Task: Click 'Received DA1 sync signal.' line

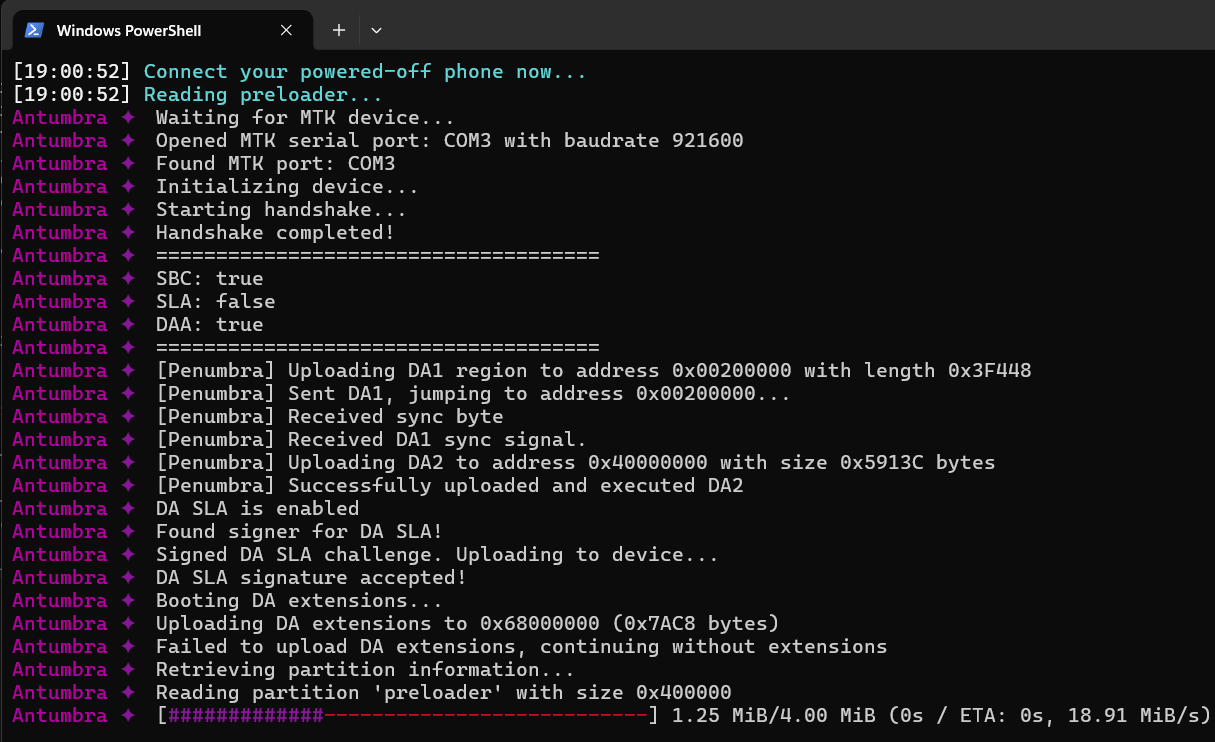Action: (371, 440)
